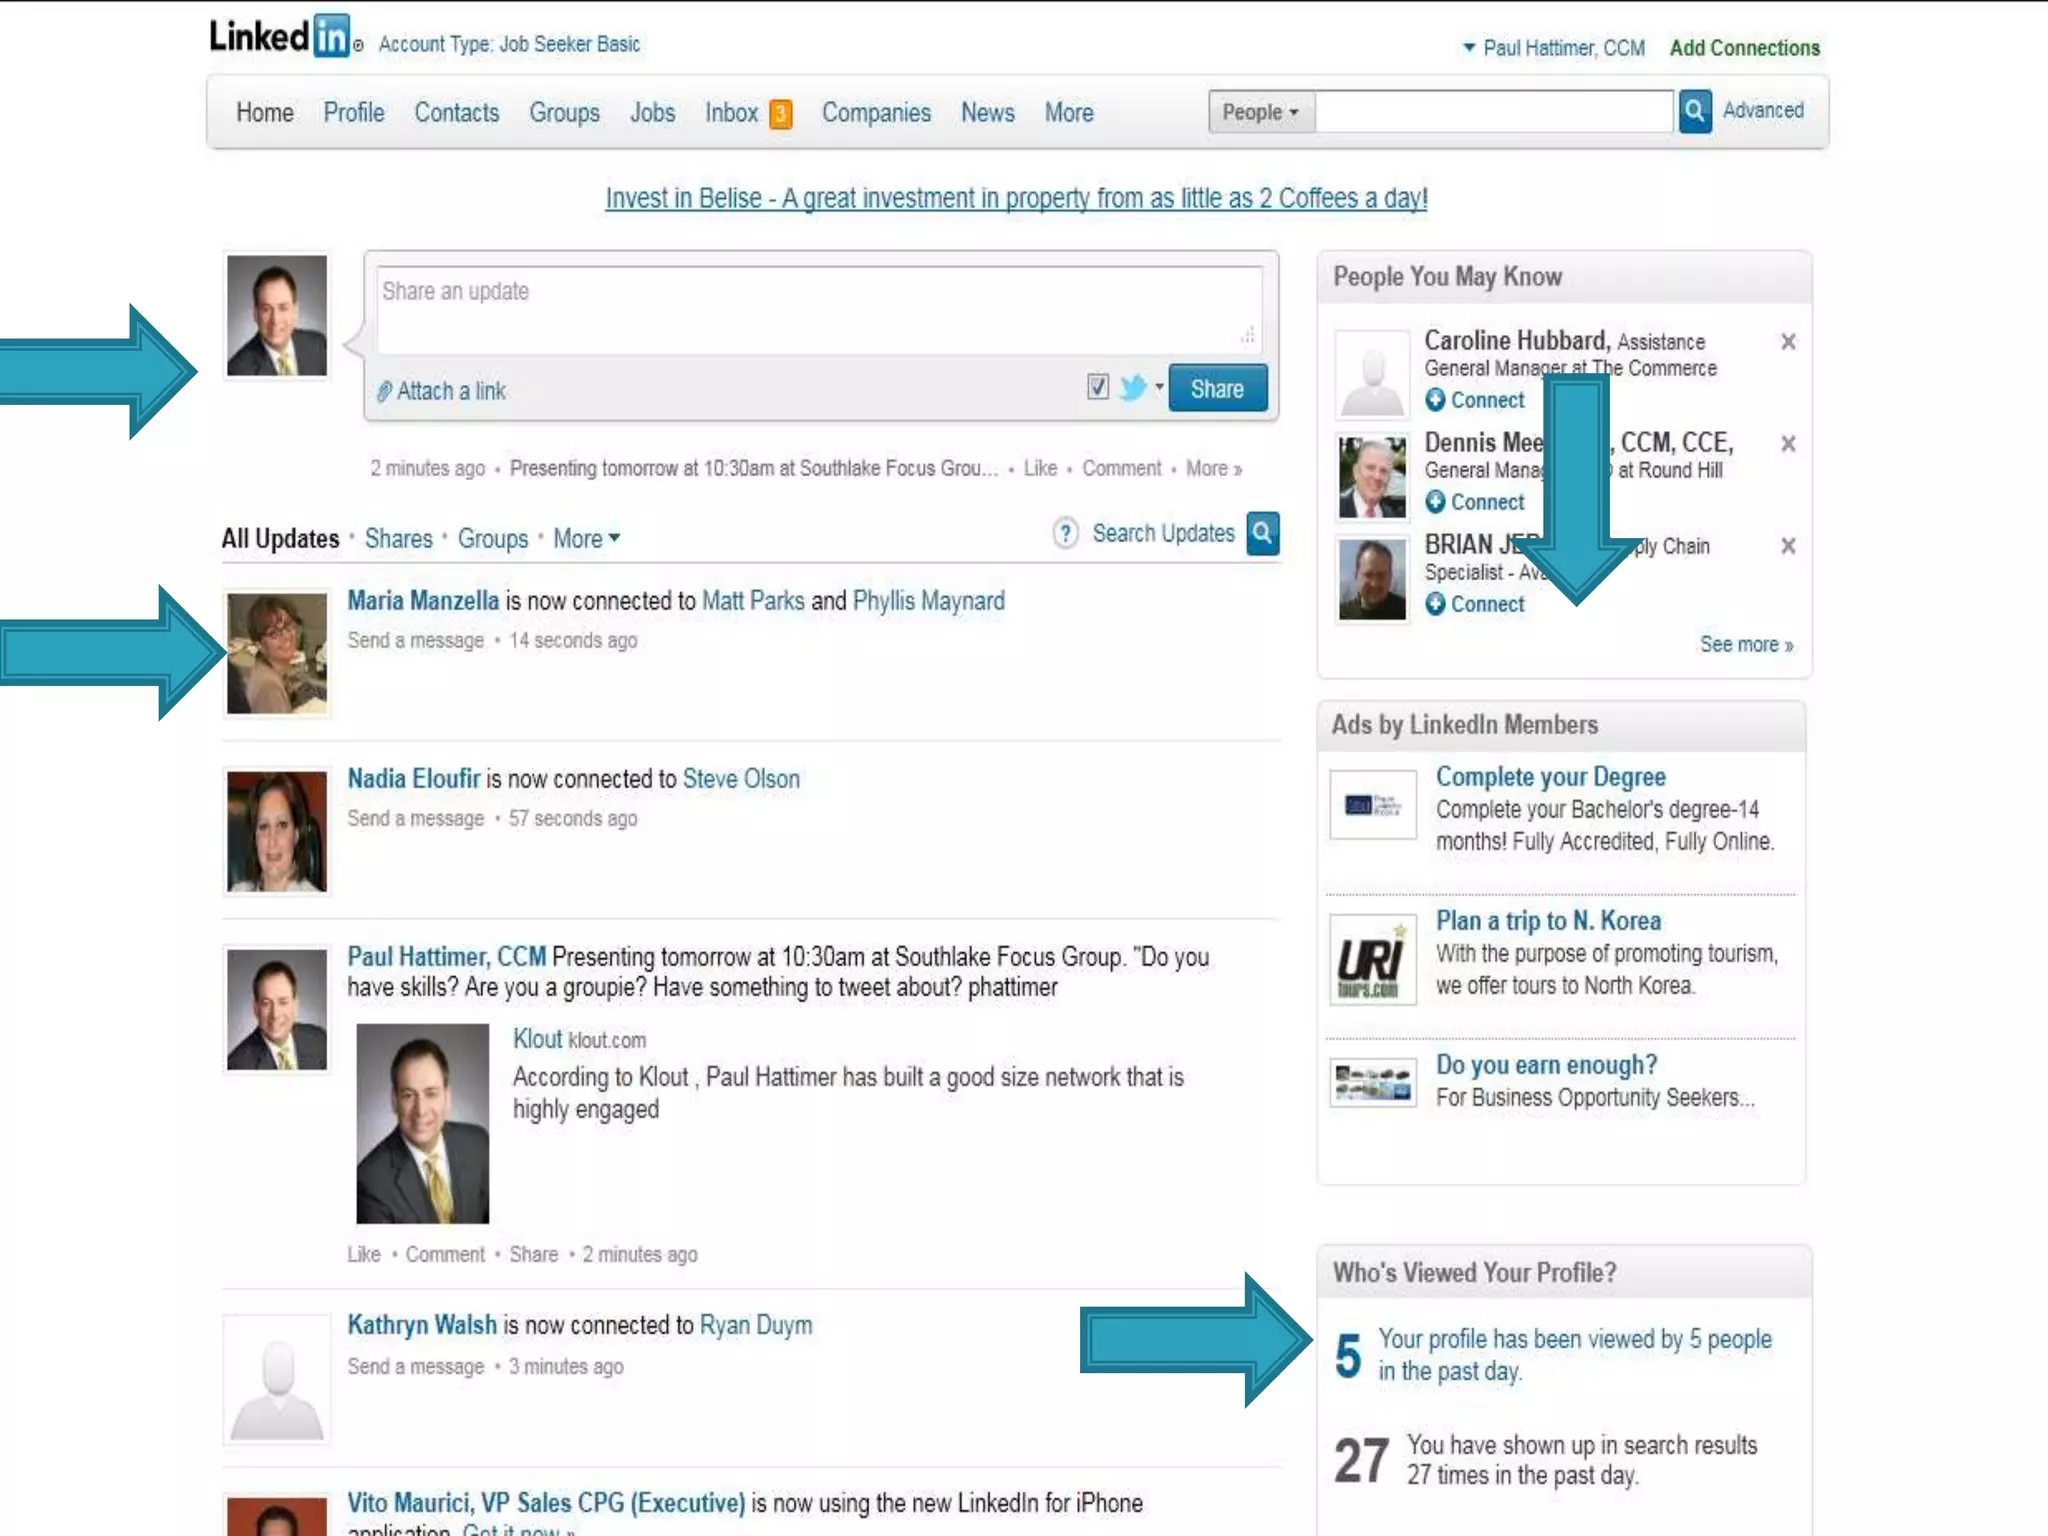
Task: Click the LinkedIn logo
Action: [280, 37]
